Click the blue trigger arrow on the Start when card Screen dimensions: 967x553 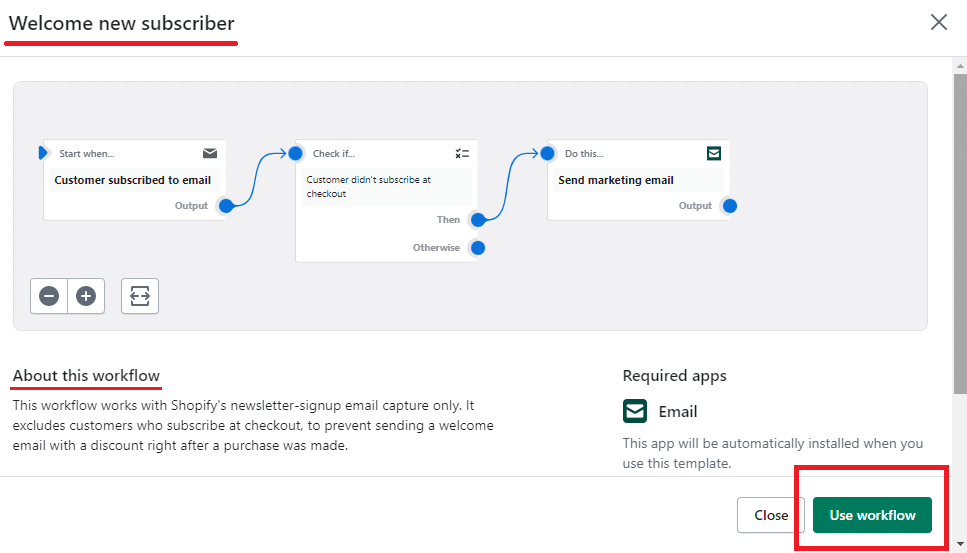43,153
